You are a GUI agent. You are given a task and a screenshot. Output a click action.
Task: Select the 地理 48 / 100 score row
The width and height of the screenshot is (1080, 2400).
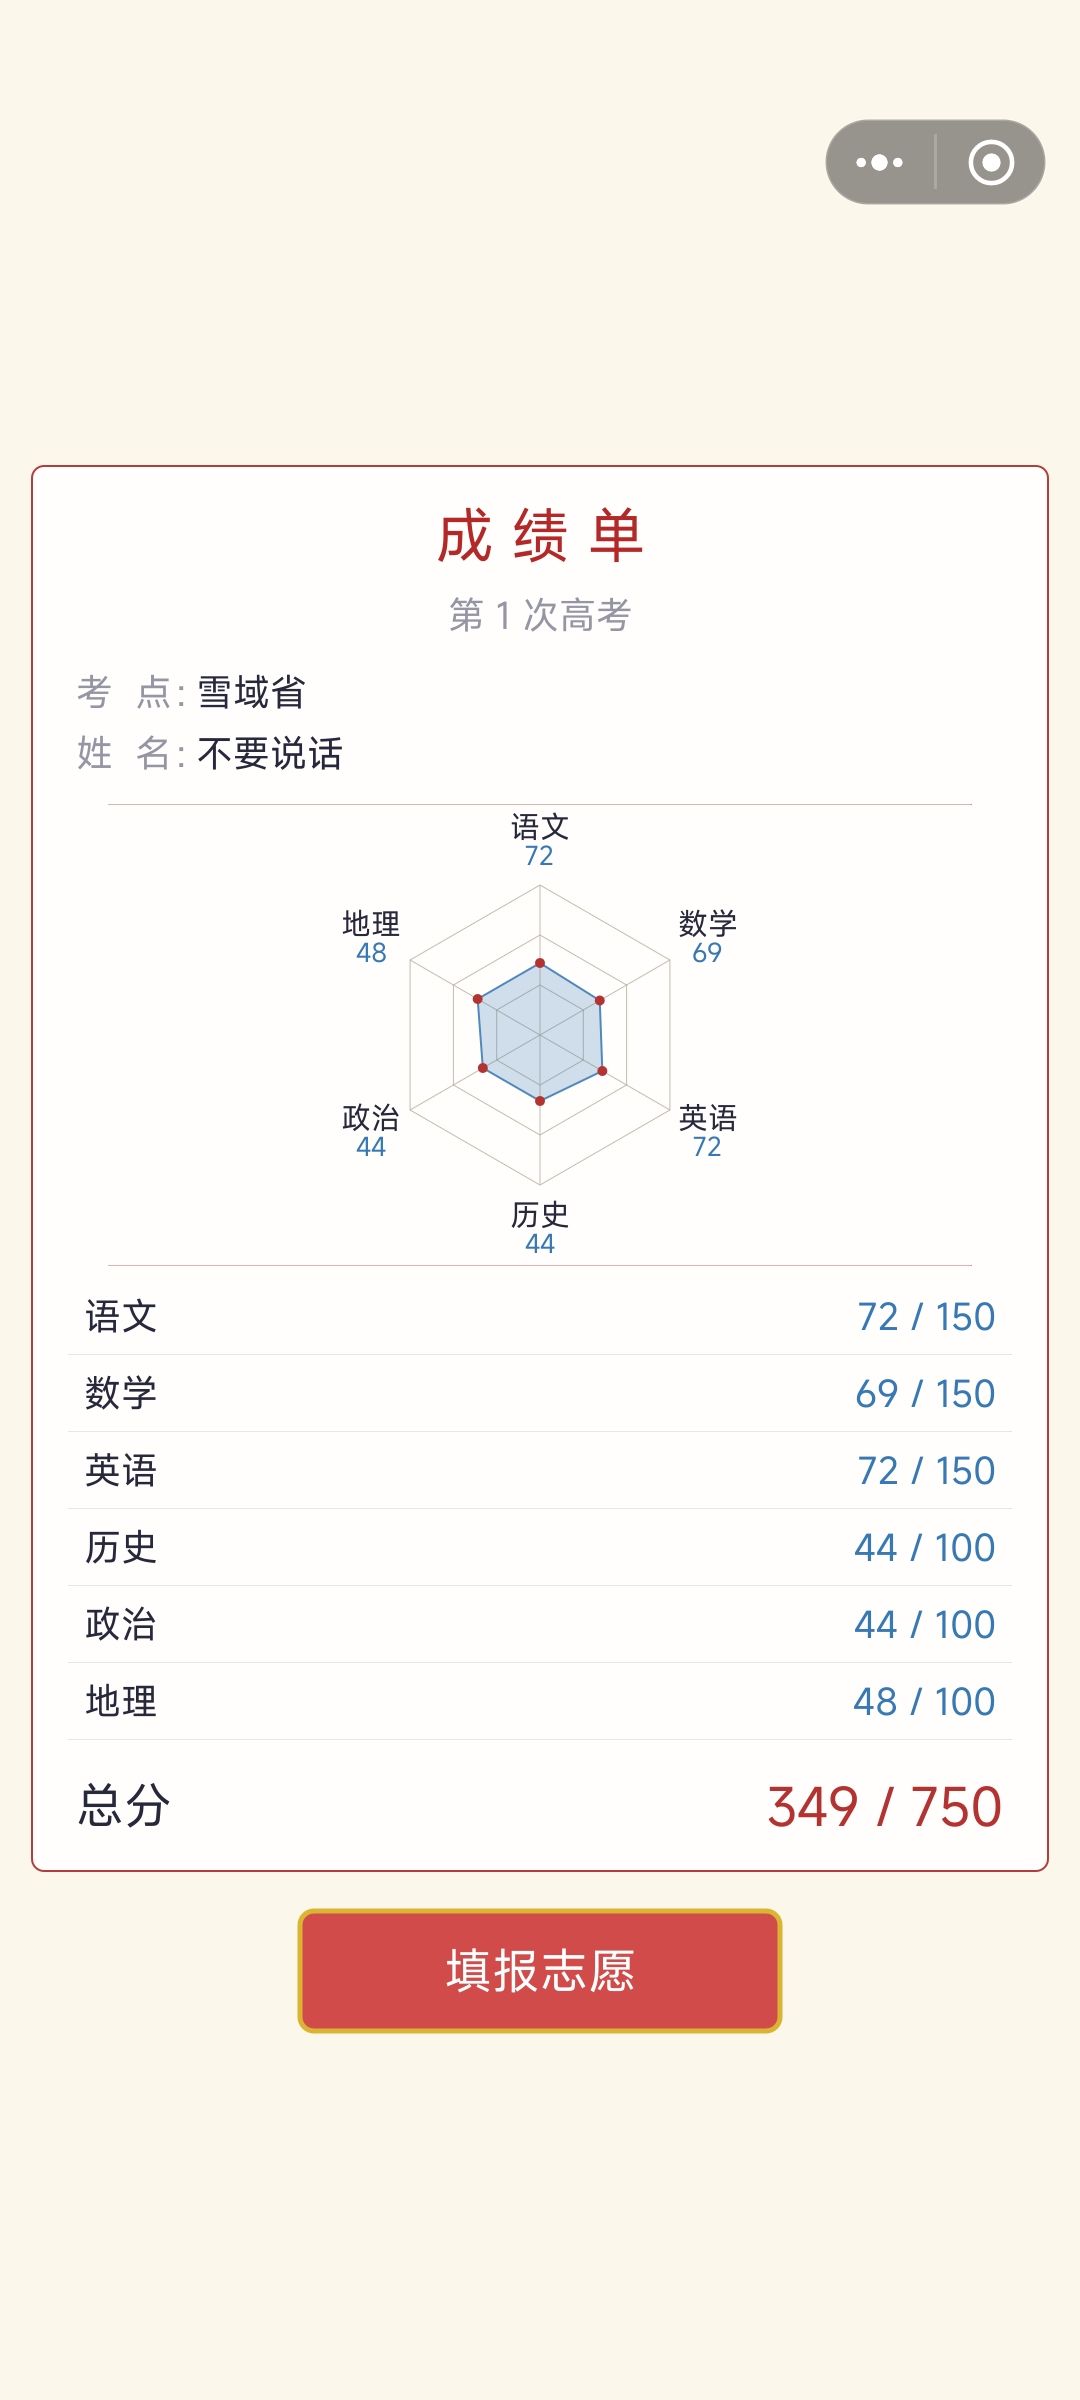[540, 1702]
